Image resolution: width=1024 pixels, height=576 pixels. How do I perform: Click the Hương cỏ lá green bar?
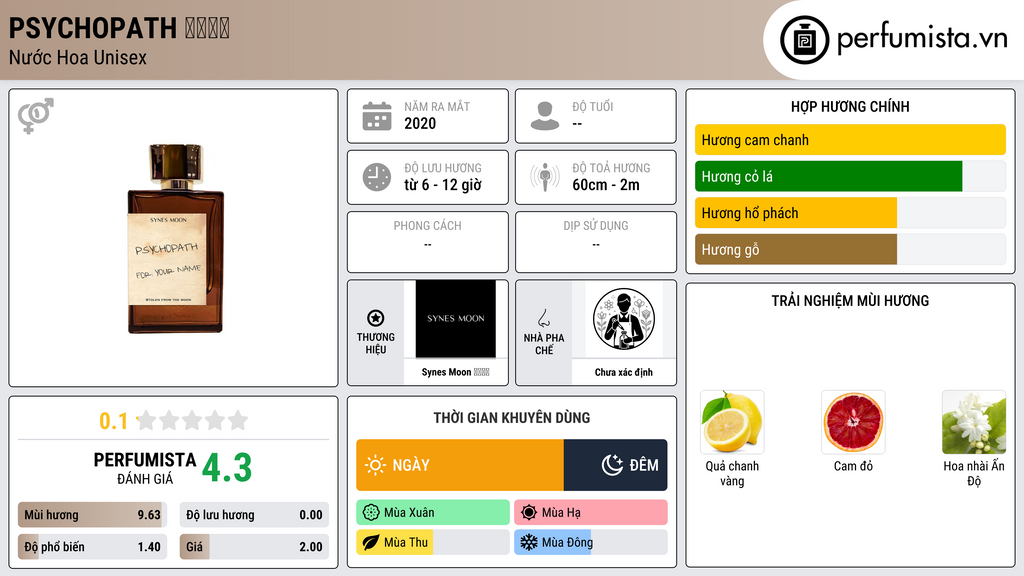coord(850,176)
